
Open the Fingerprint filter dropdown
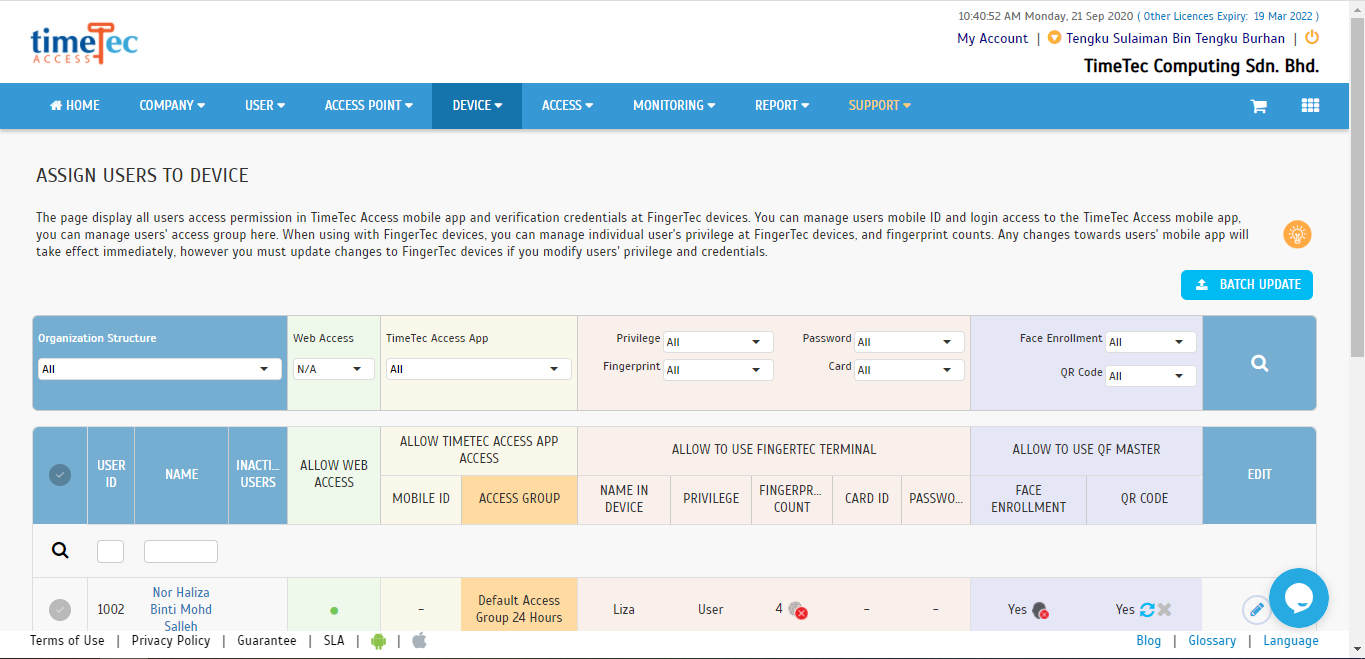719,370
